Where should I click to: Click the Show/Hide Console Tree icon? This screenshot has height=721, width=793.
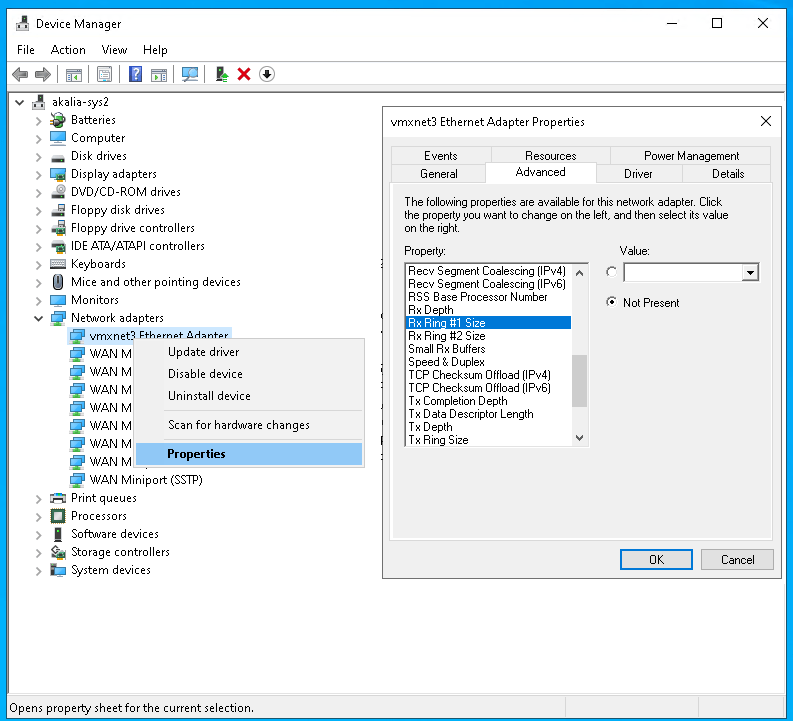73,74
